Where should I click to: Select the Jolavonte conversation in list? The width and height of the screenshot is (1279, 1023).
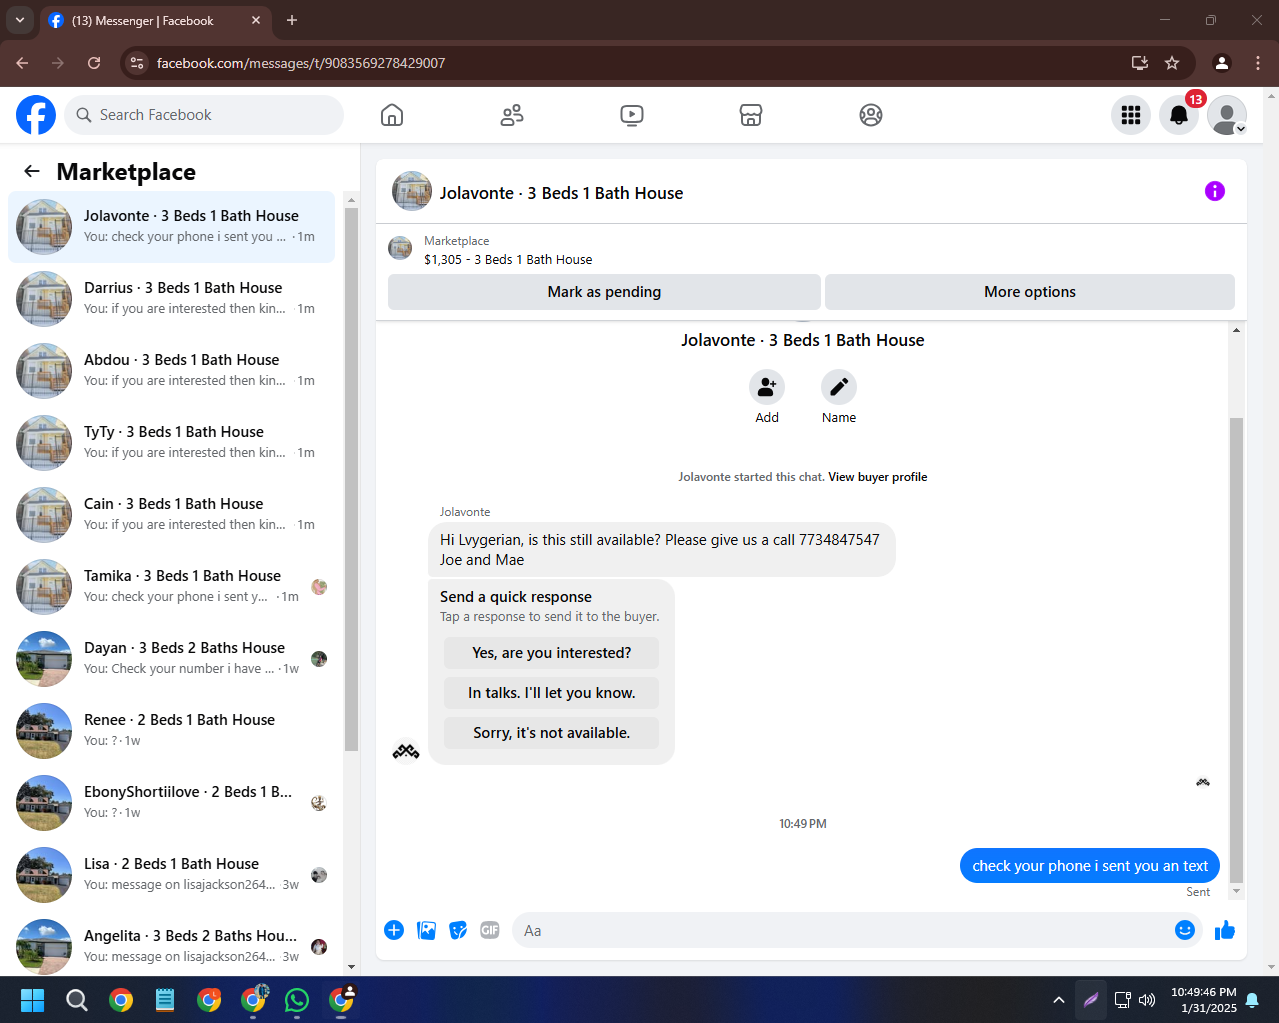[x=171, y=227]
